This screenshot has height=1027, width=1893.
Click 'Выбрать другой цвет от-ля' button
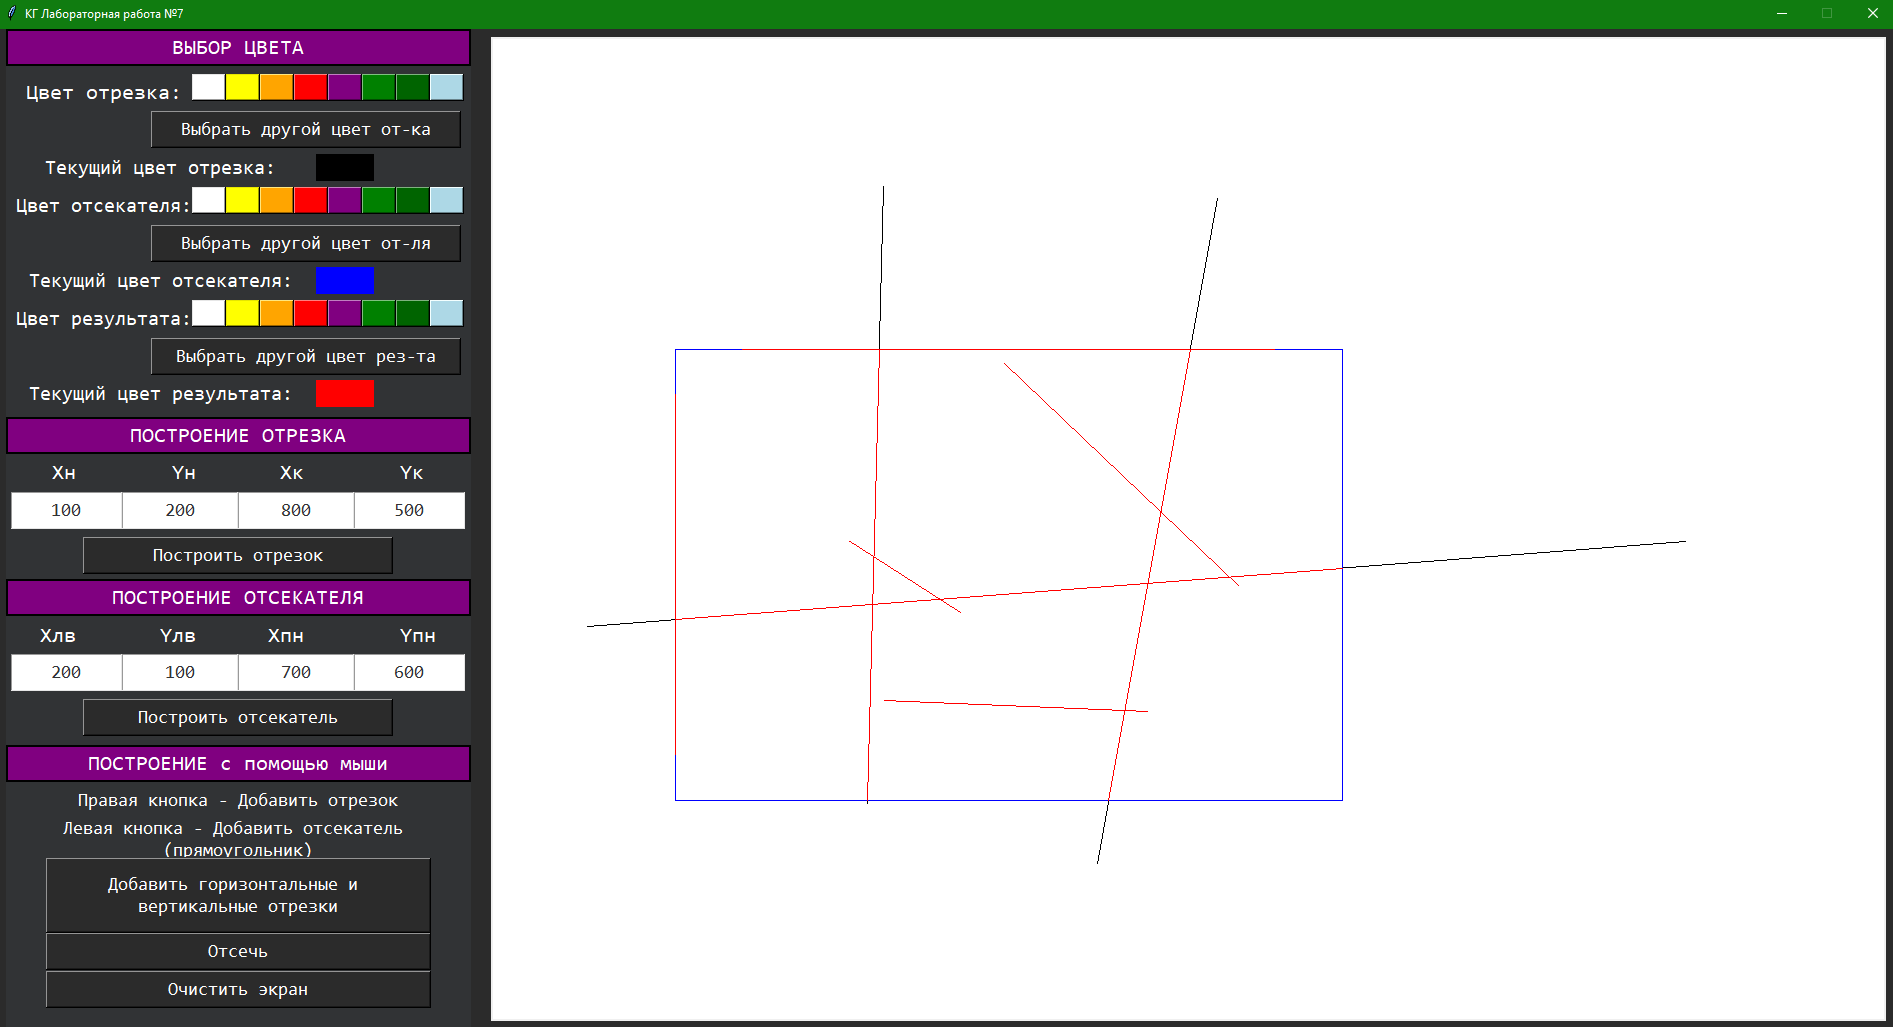[x=306, y=243]
